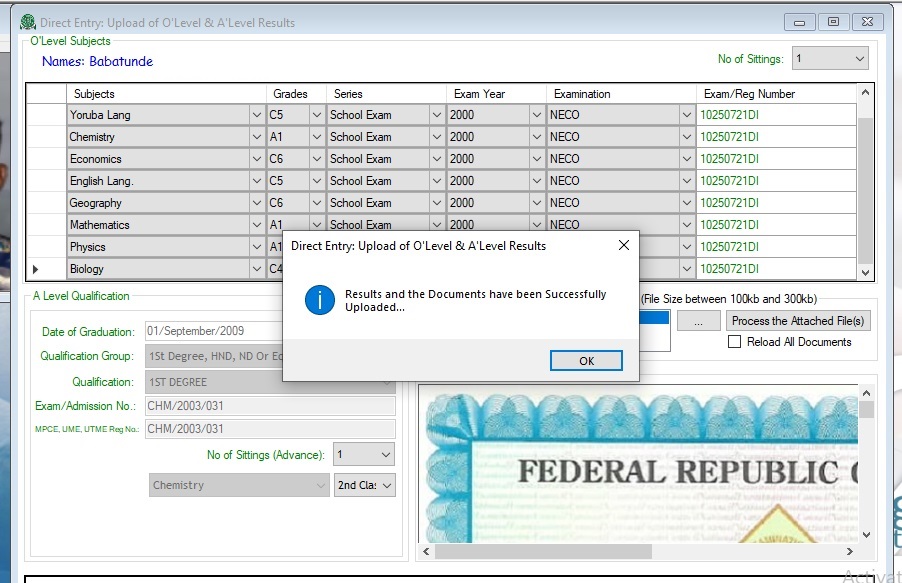
Task: Open the A Level Chemistry course dropdown
Action: click(239, 485)
